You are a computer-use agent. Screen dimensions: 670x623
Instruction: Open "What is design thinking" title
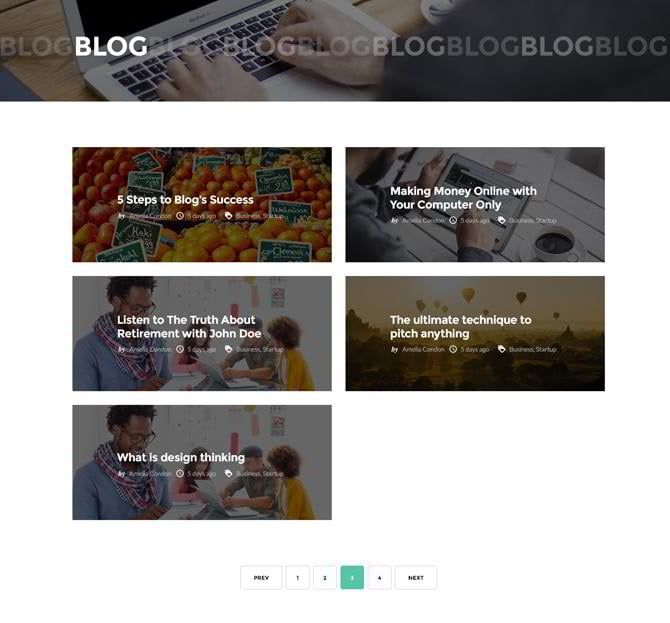pos(181,458)
